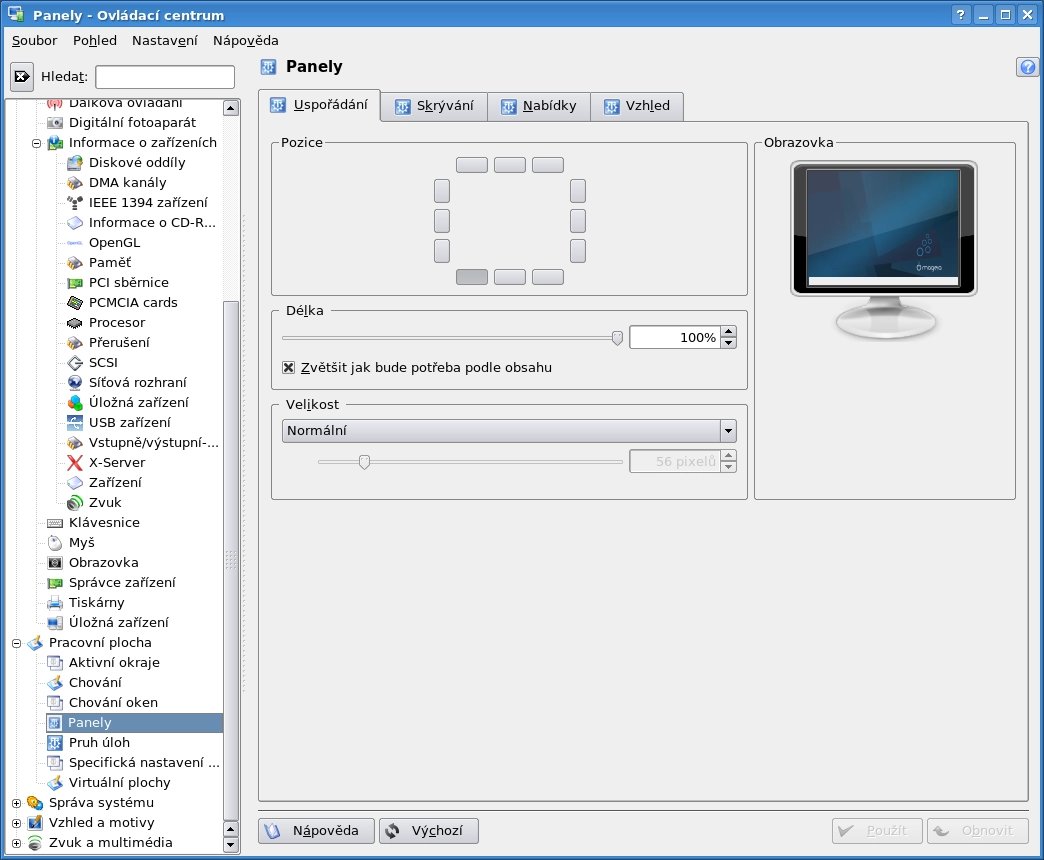1044x860 pixels.
Task: Click the Diskové oddíly icon
Action: pyautogui.click(x=75, y=163)
